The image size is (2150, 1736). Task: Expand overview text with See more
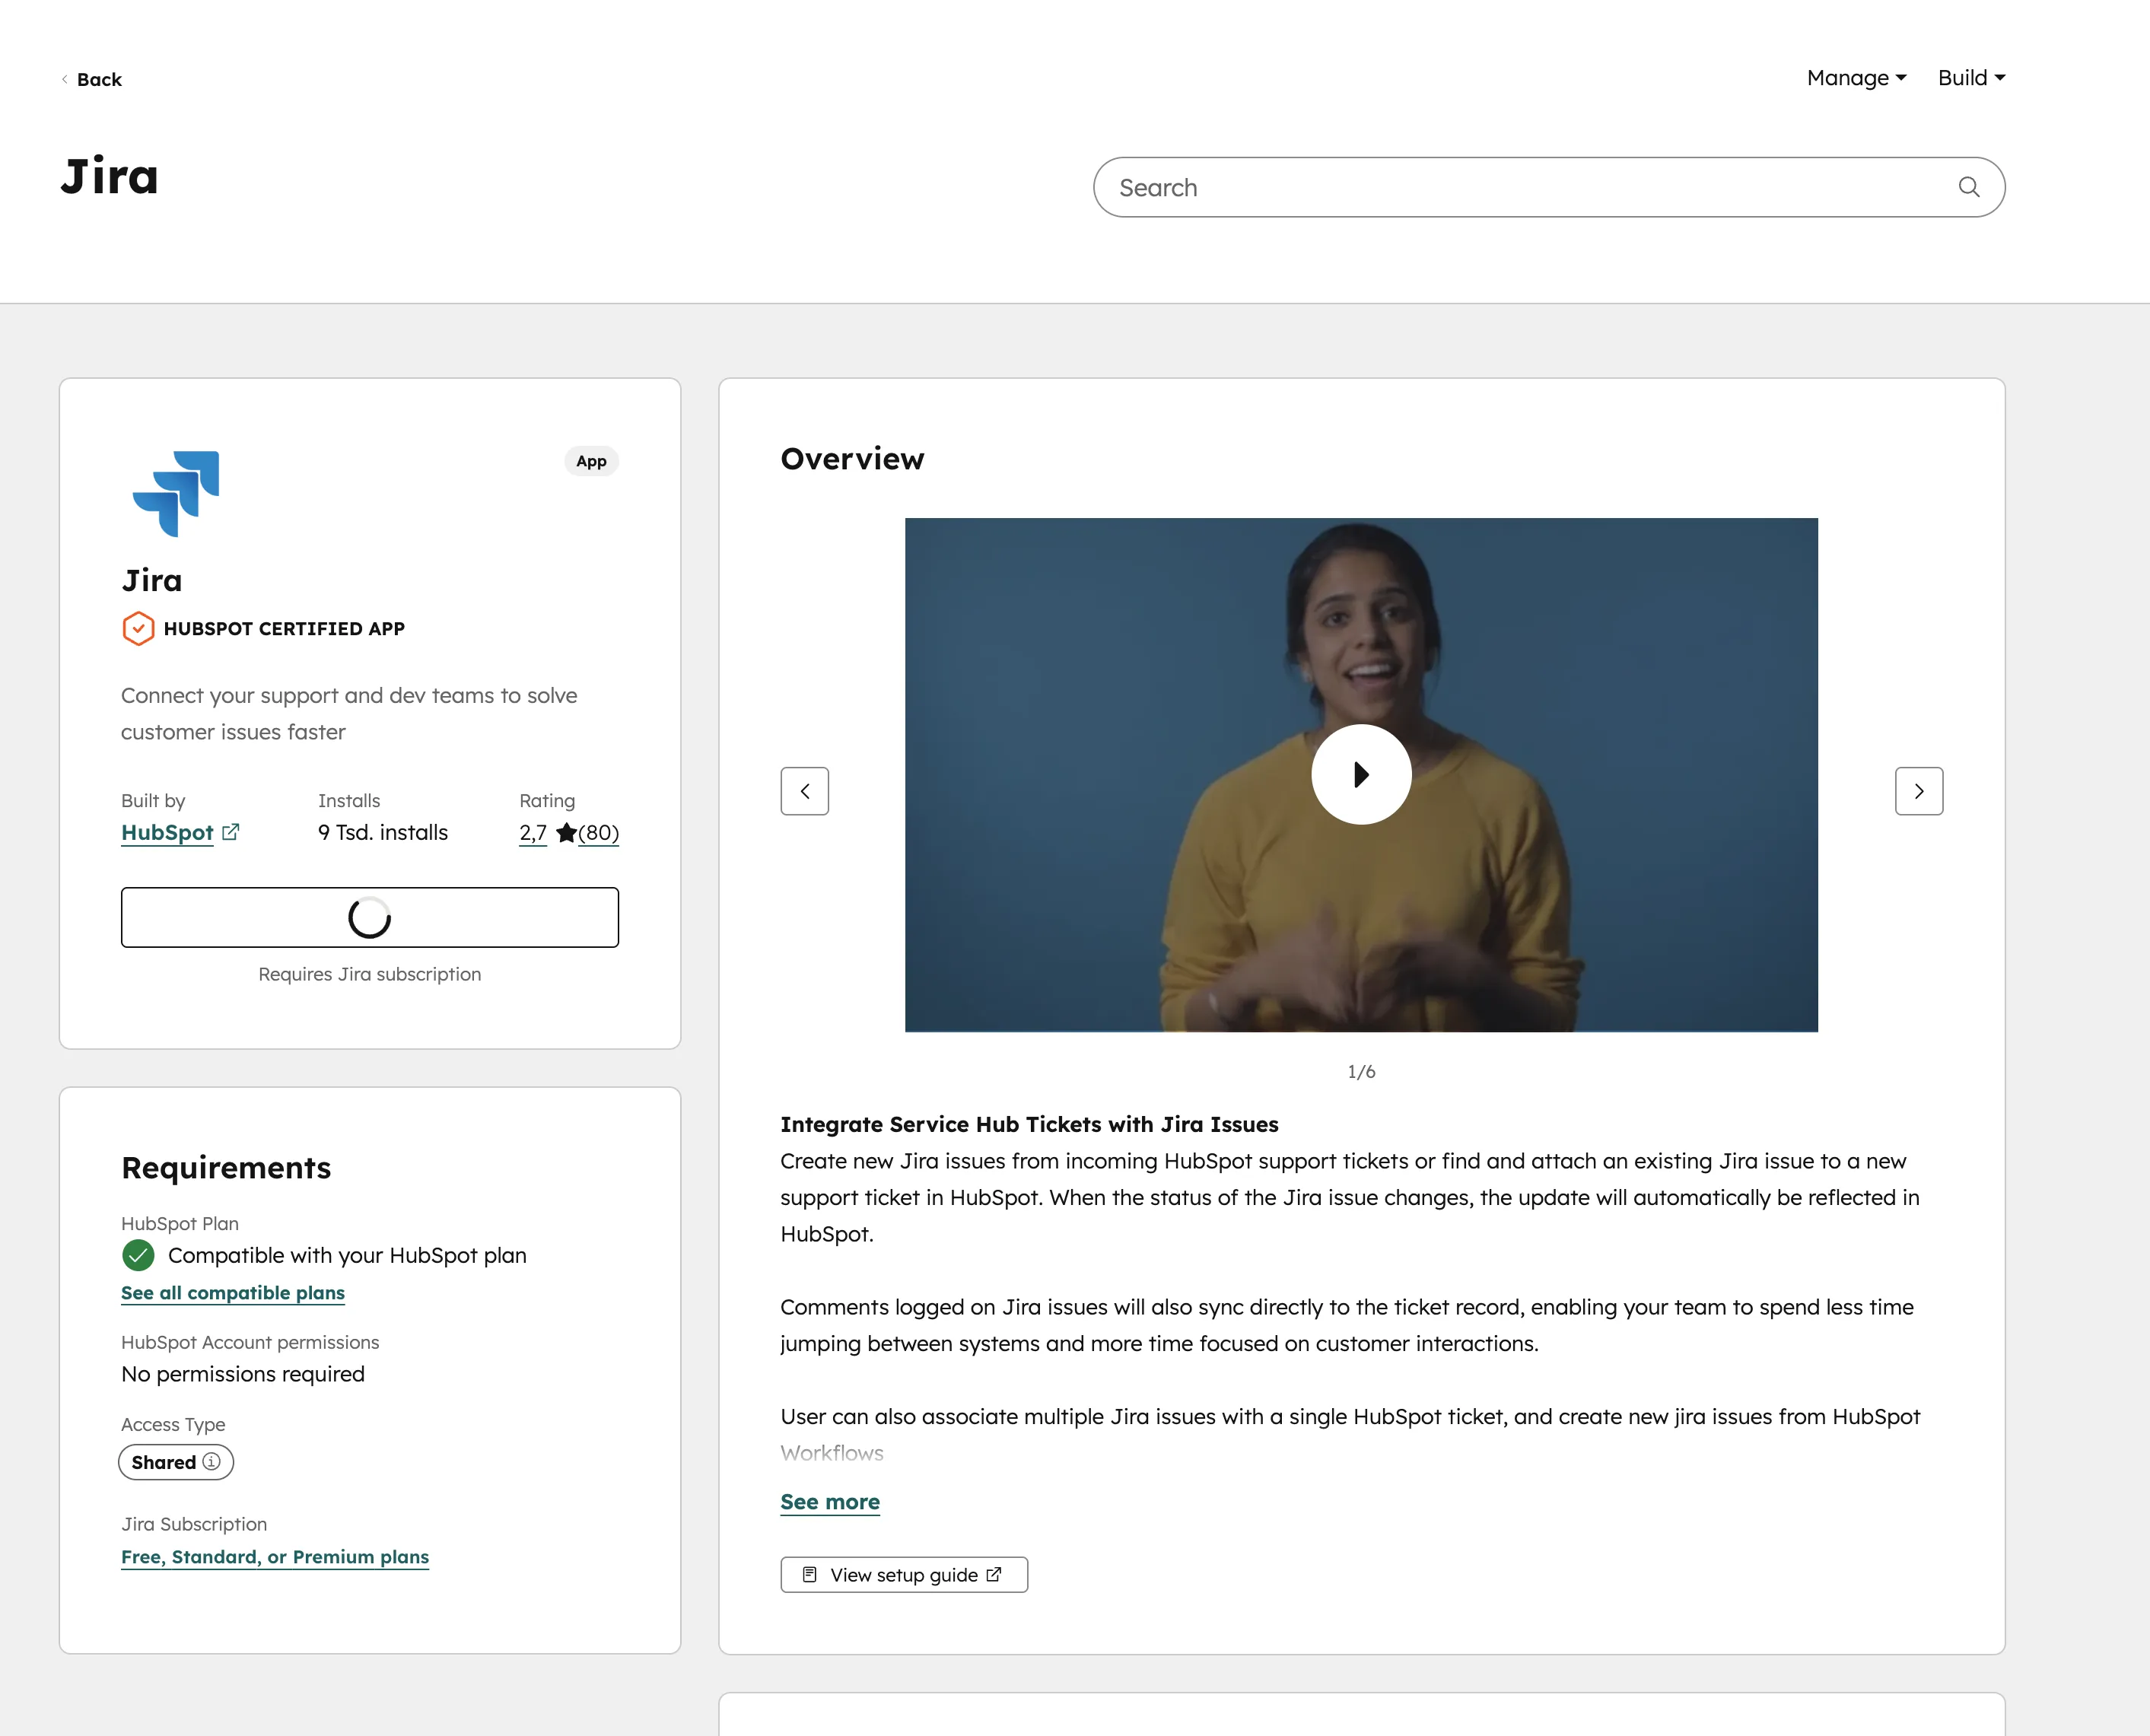[829, 1501]
